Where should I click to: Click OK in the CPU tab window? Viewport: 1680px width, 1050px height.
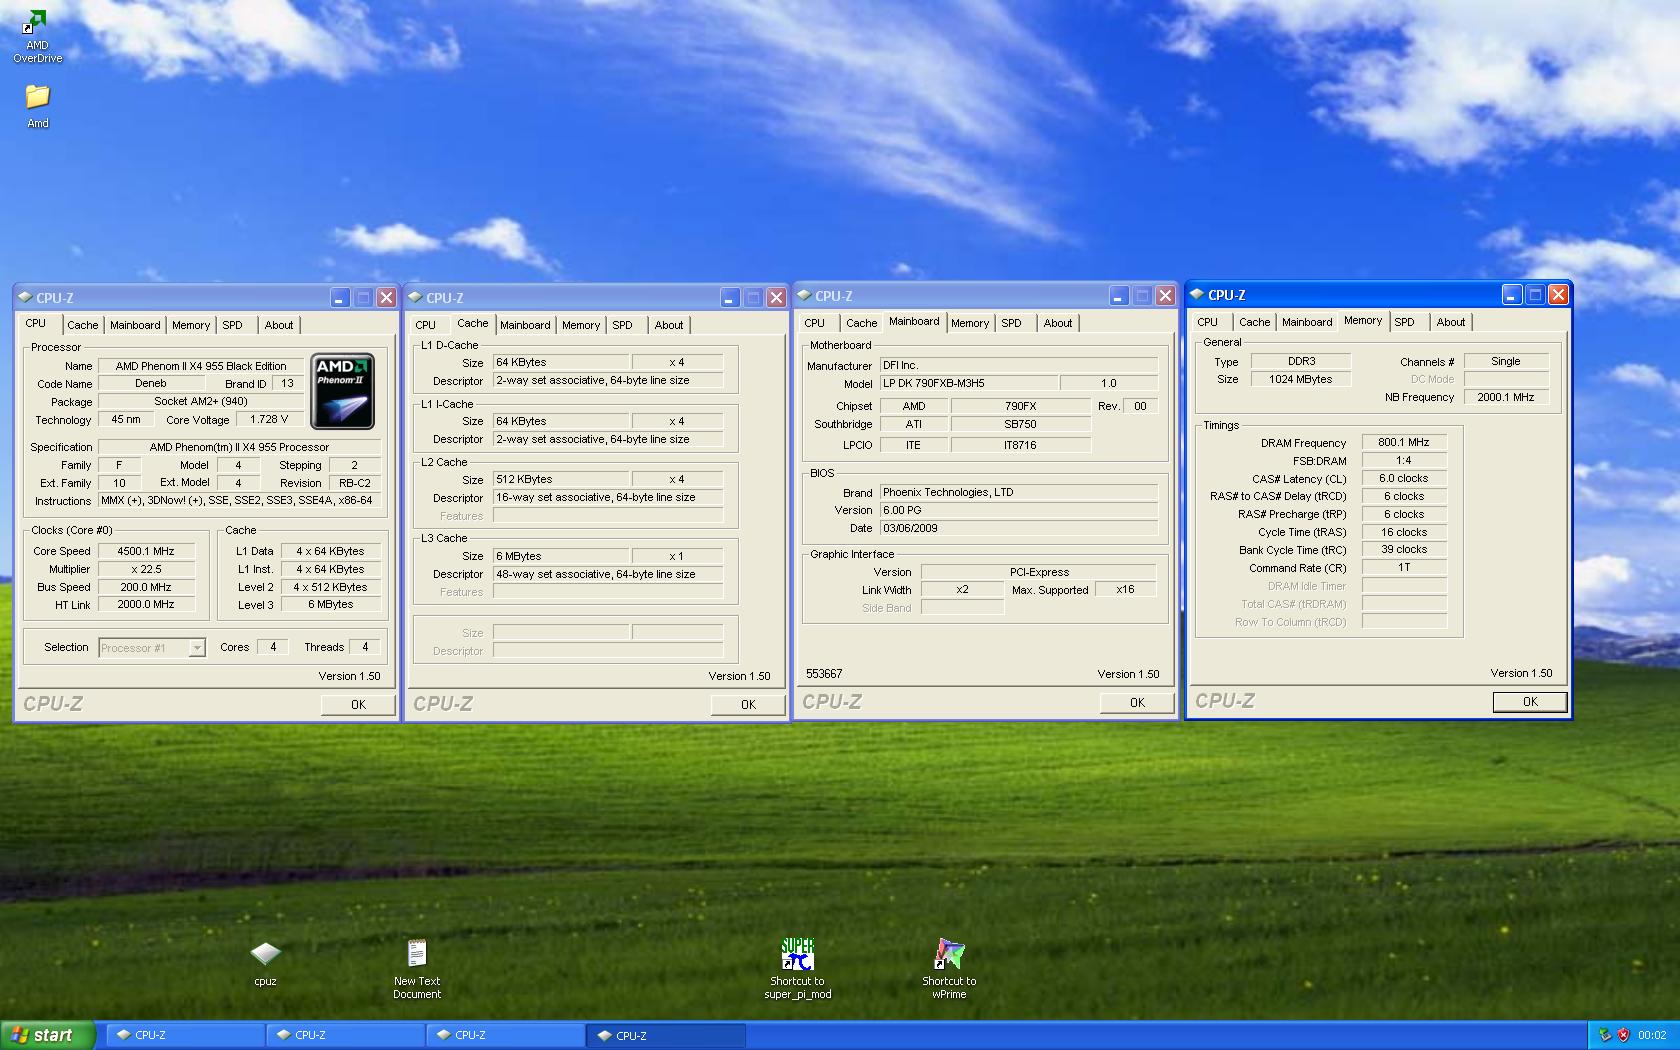pos(358,705)
